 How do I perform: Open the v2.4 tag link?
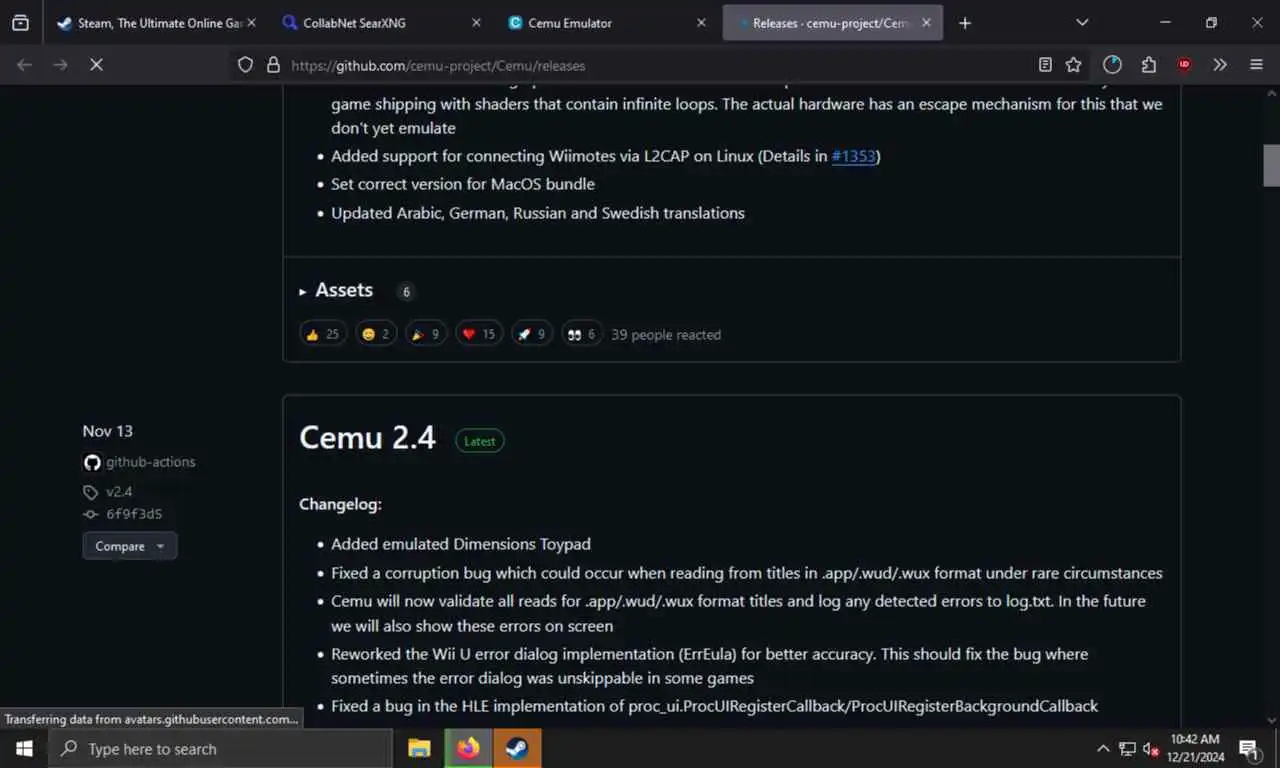point(119,492)
